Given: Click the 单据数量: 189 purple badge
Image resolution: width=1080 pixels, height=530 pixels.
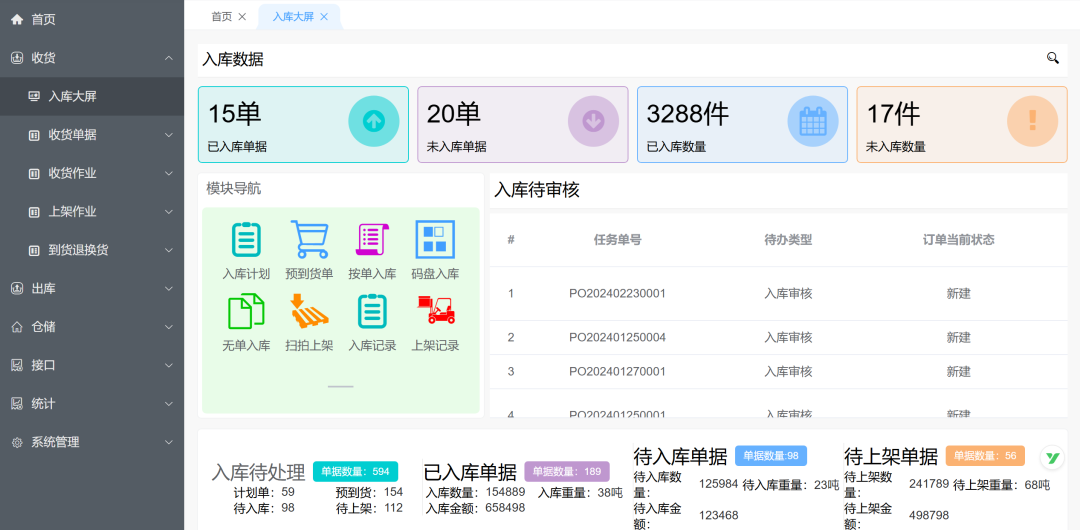Looking at the screenshot, I should click(566, 471).
